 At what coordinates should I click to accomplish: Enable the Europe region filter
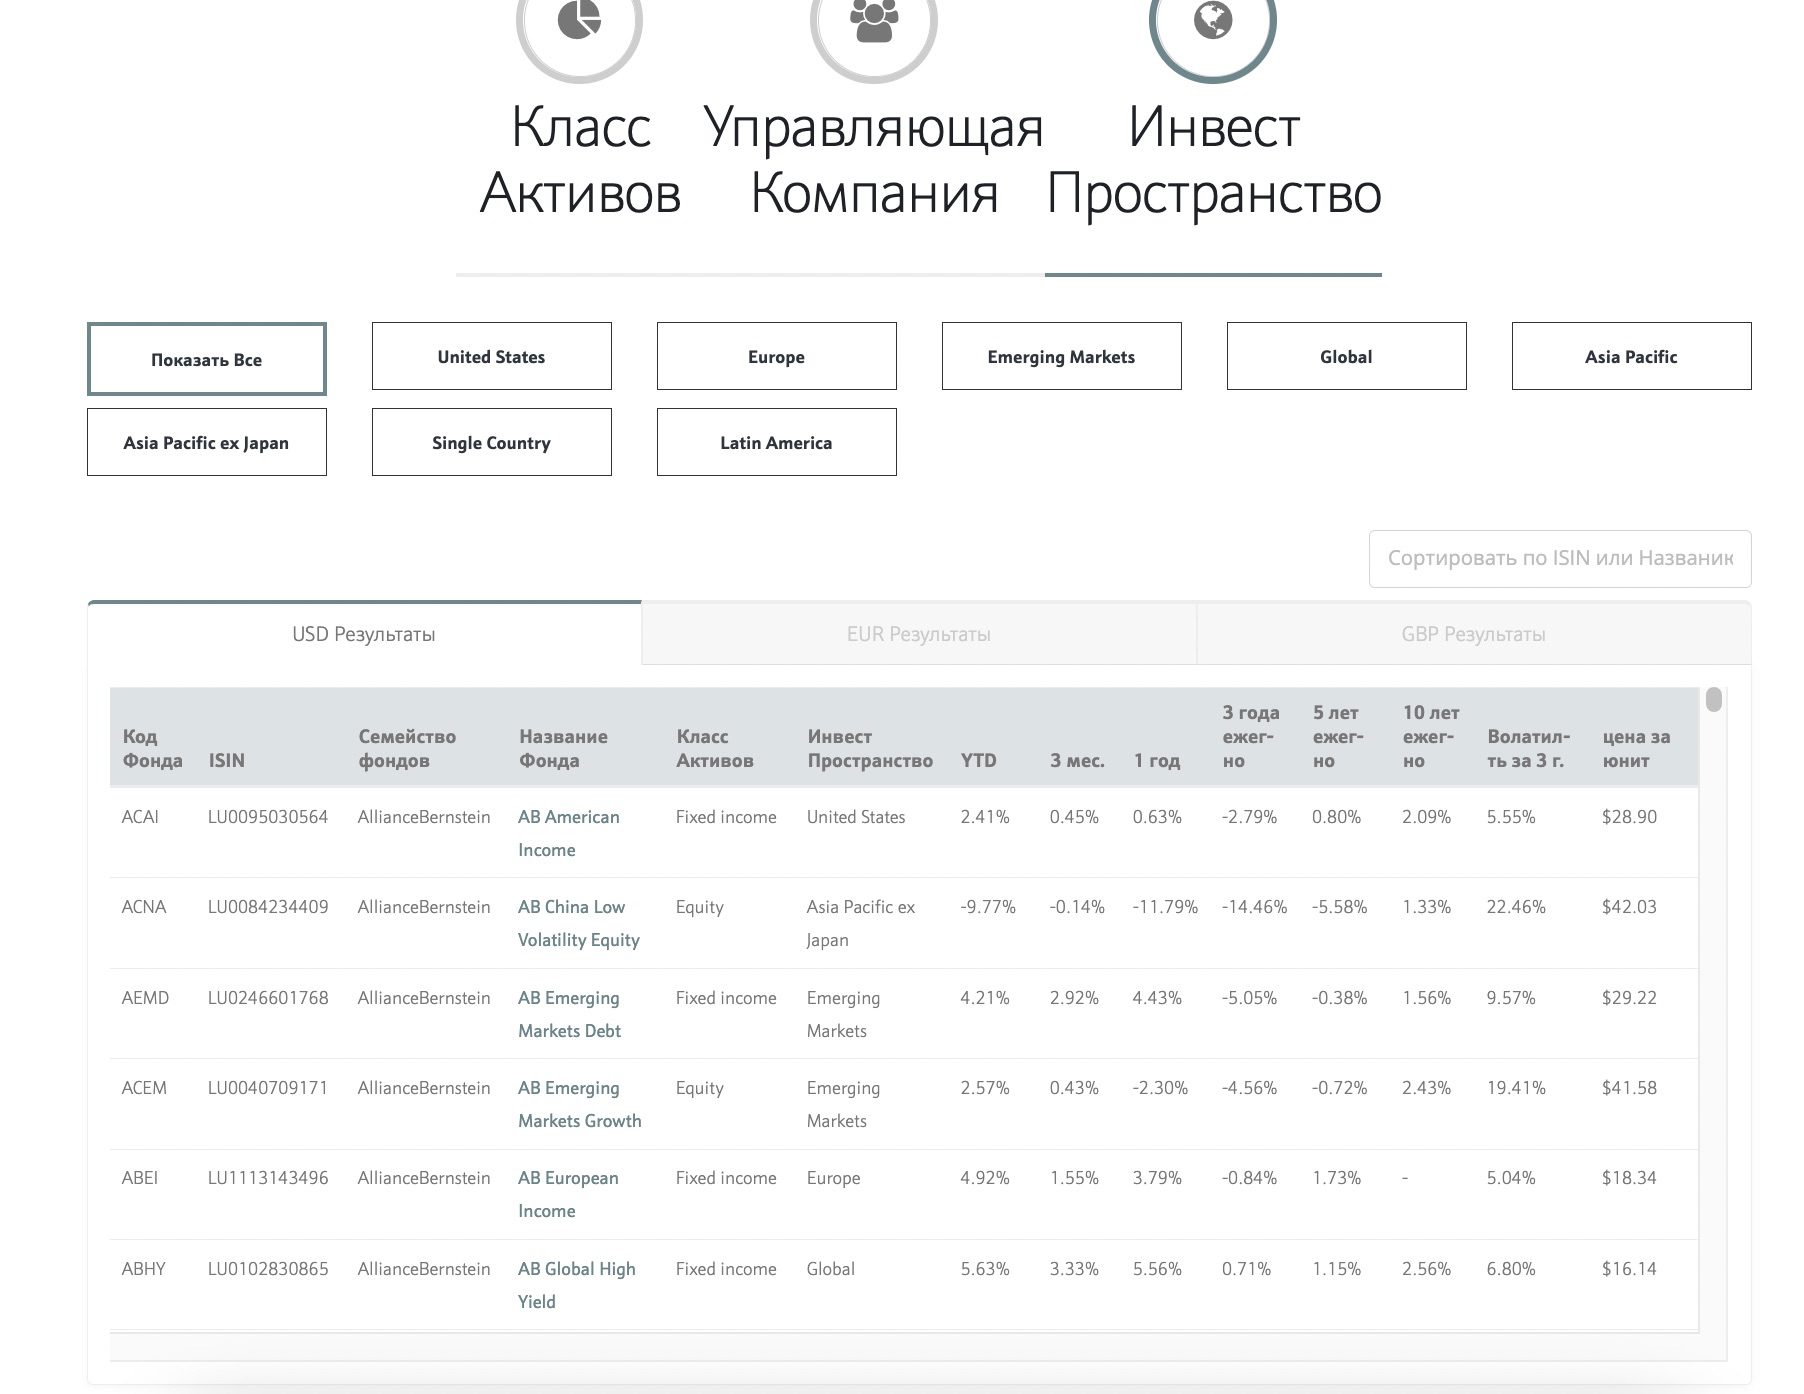pos(775,356)
